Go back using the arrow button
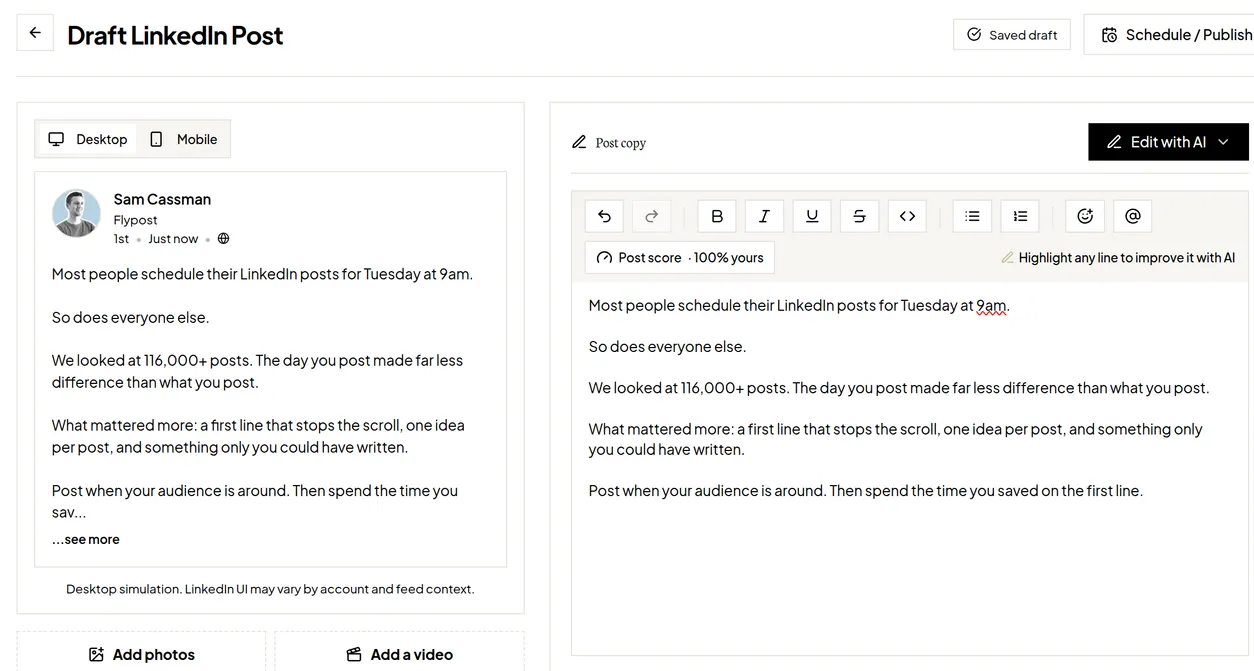This screenshot has height=671, width=1254. tap(35, 33)
